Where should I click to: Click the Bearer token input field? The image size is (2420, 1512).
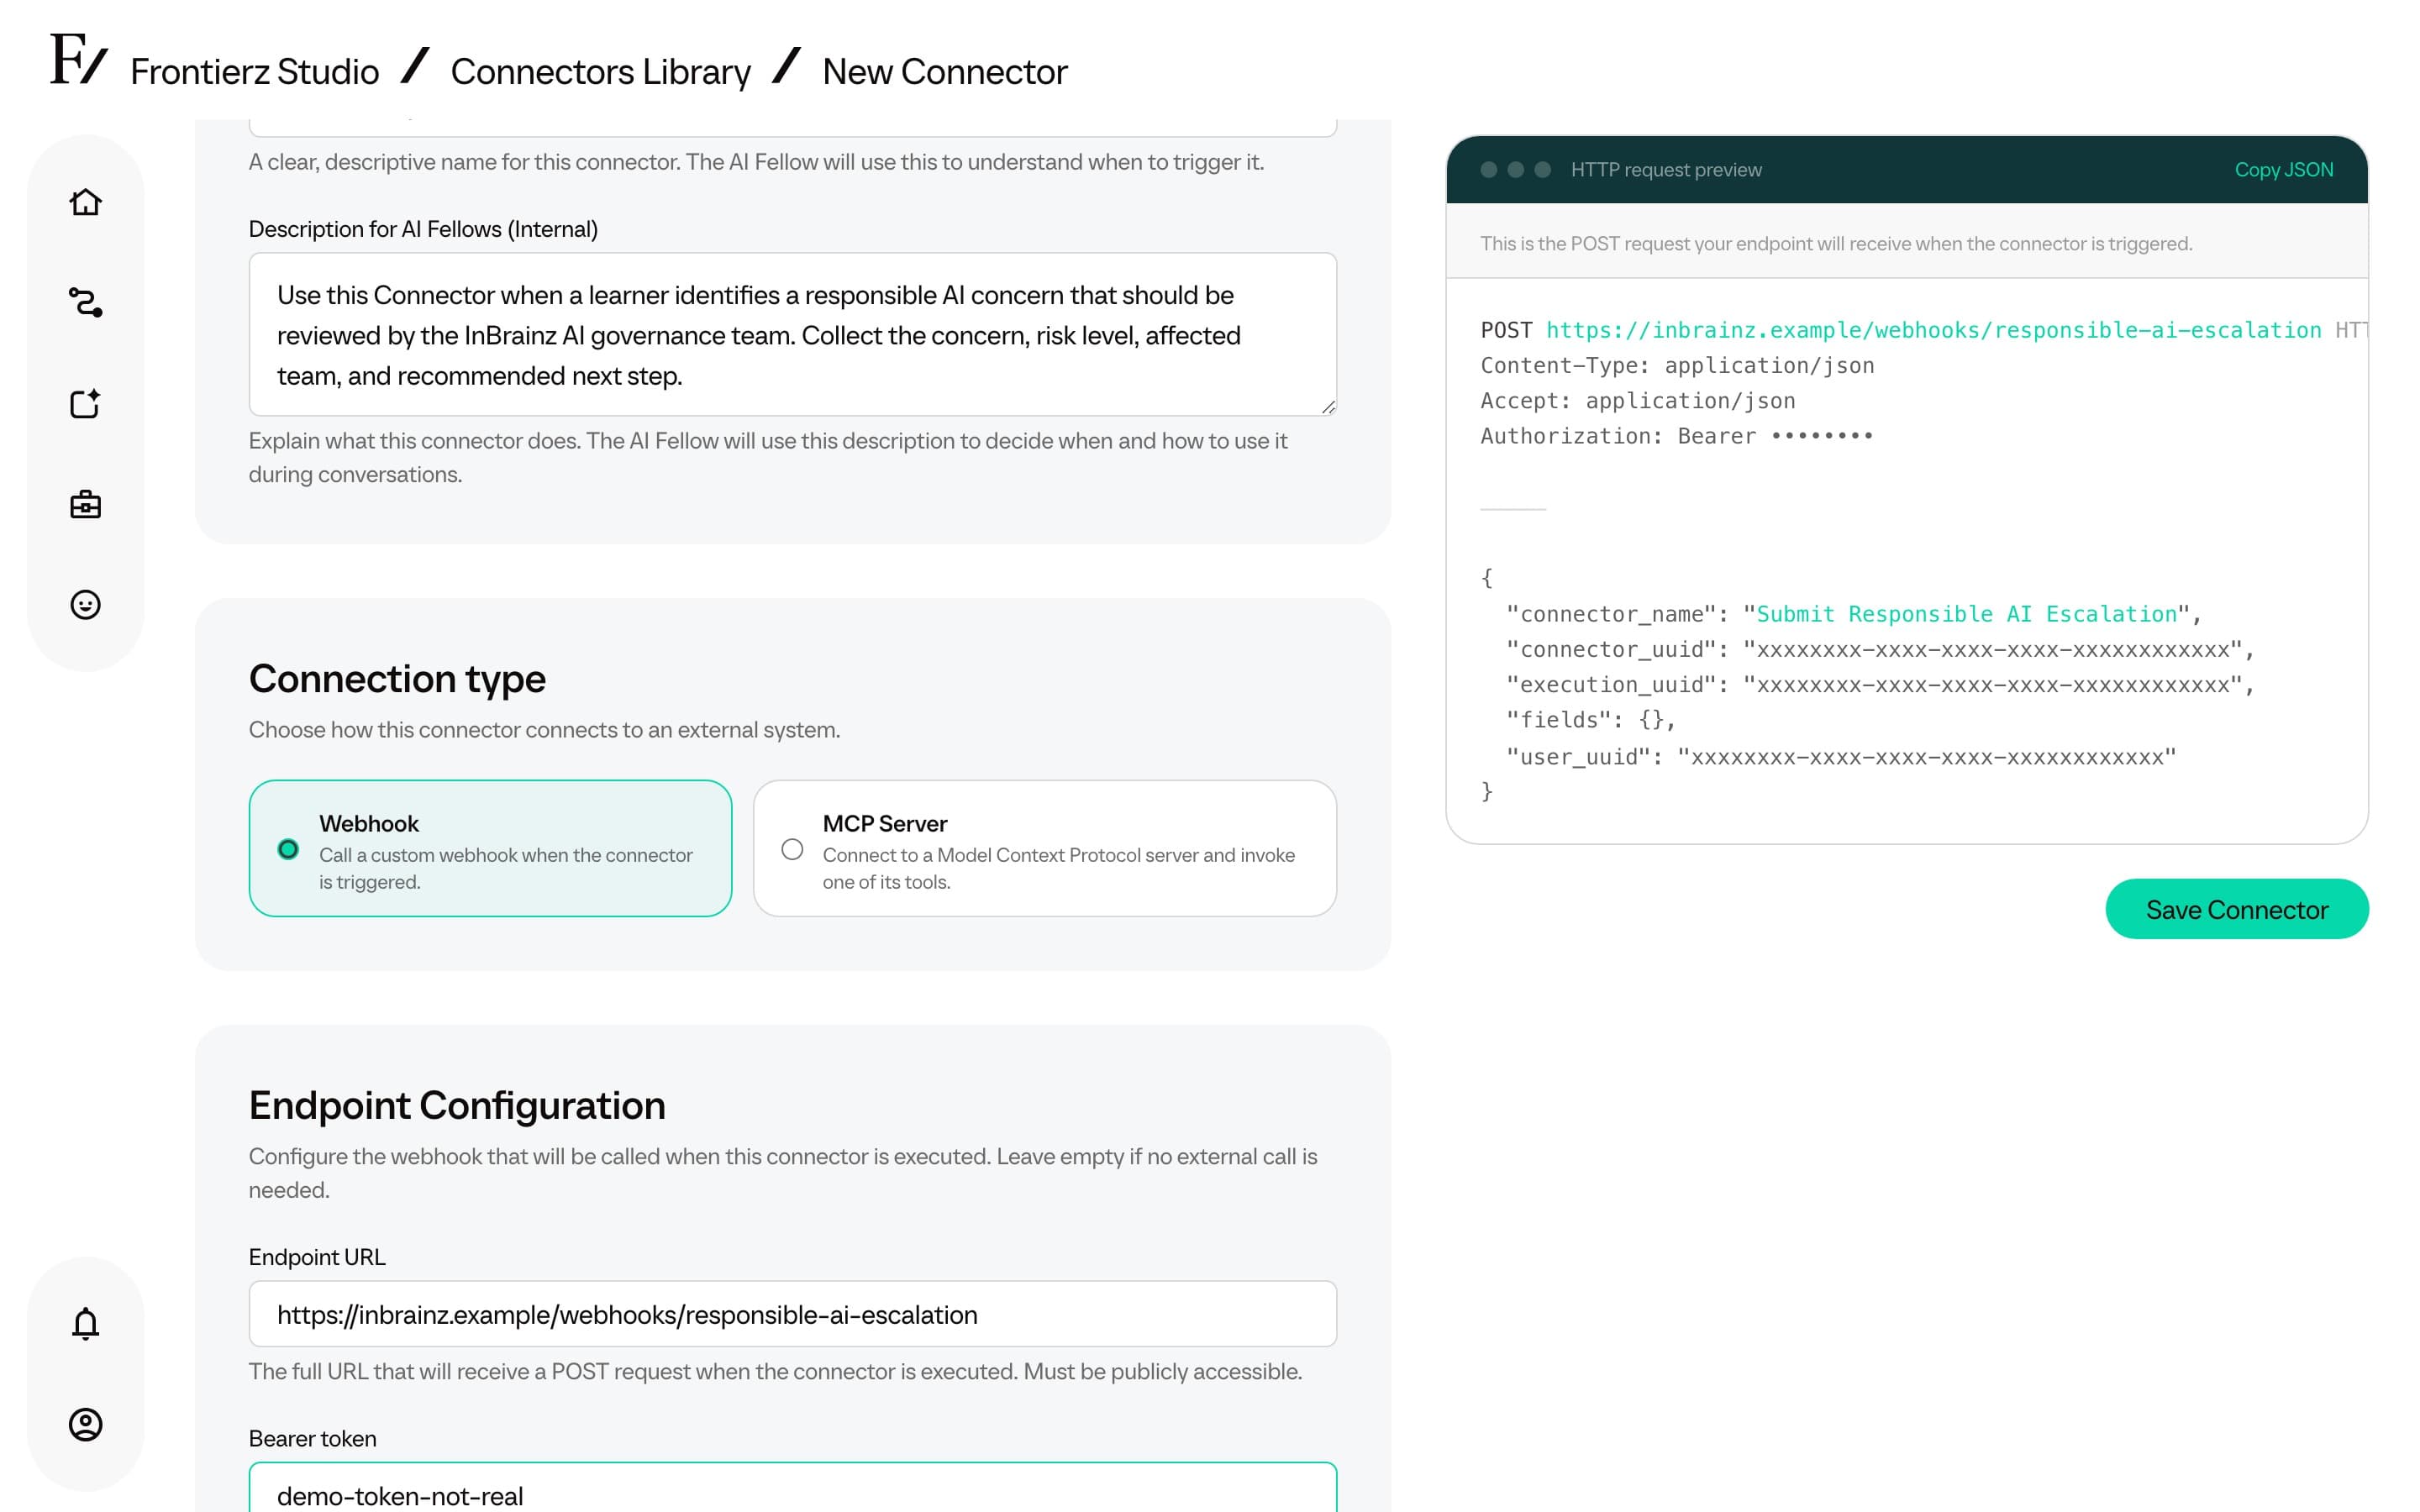point(792,1488)
